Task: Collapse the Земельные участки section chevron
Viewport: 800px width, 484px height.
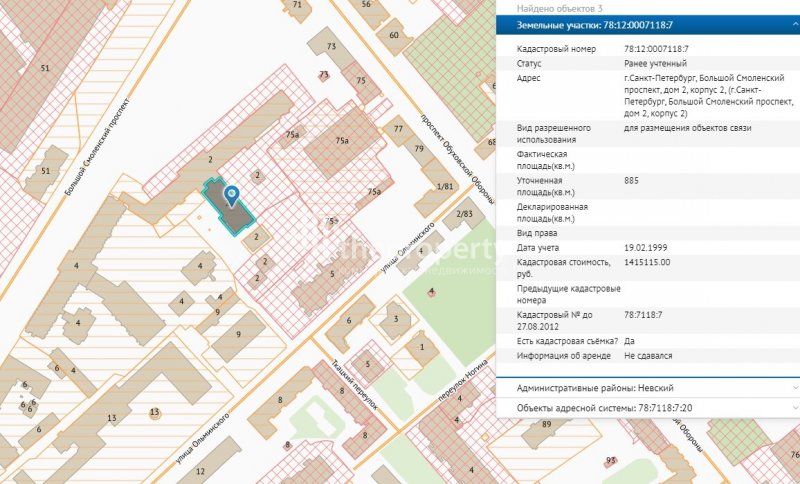Action: click(793, 24)
